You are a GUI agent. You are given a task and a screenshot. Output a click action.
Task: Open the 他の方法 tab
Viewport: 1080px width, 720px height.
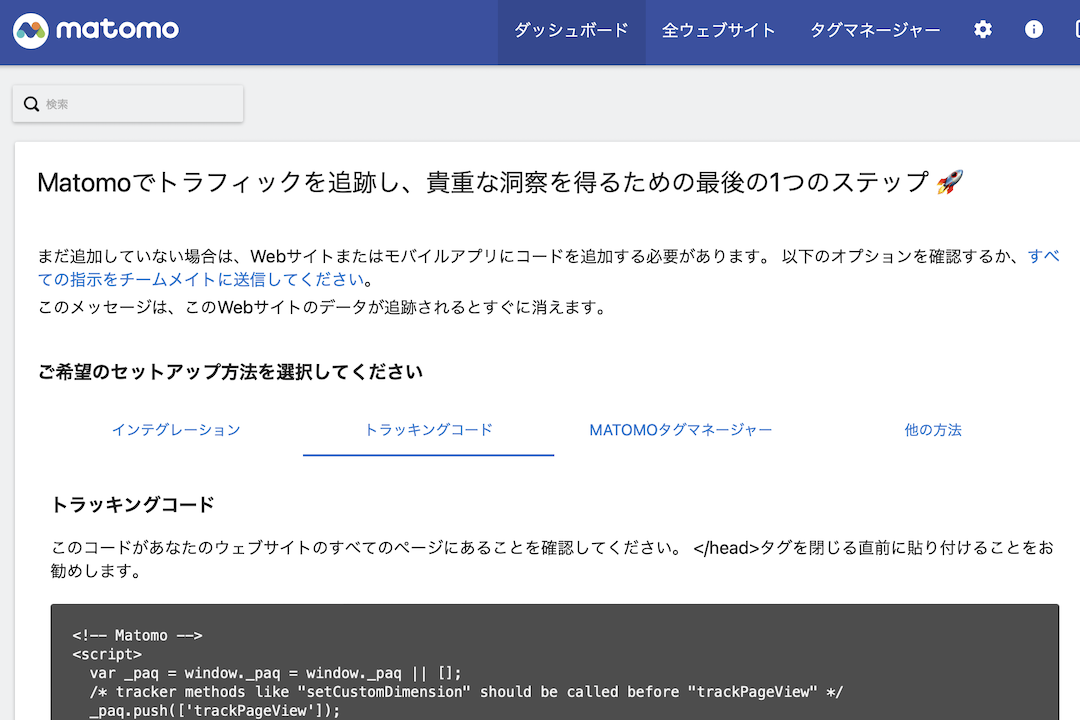933,430
